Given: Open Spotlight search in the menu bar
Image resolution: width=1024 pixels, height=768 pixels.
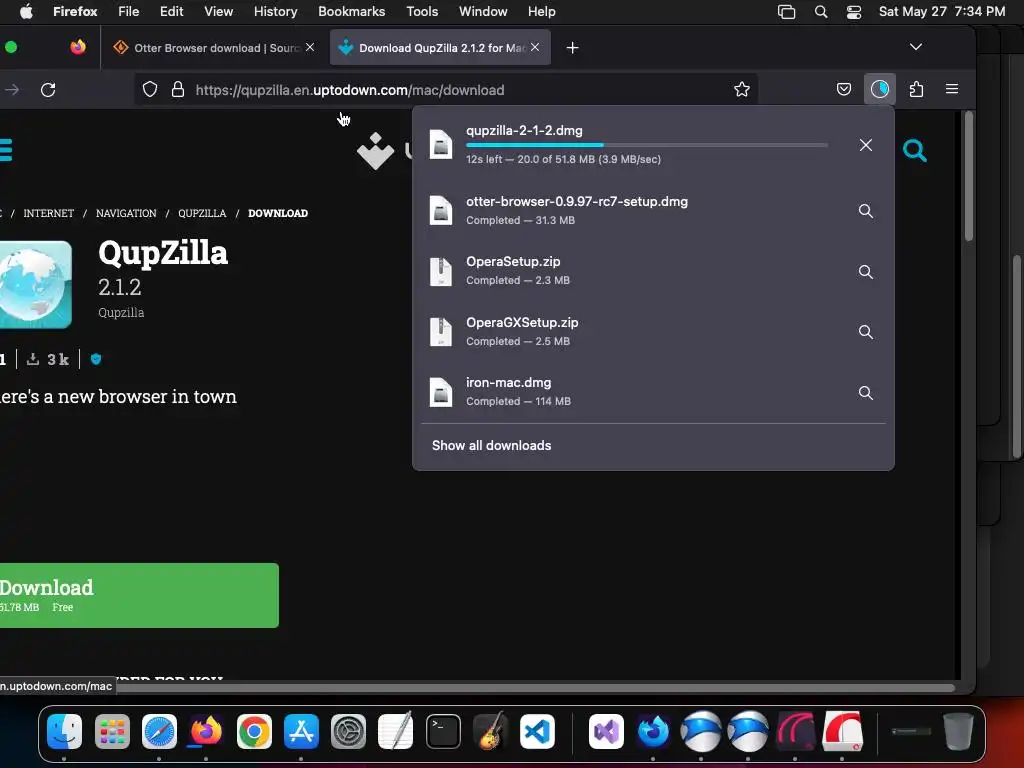Looking at the screenshot, I should 821,12.
